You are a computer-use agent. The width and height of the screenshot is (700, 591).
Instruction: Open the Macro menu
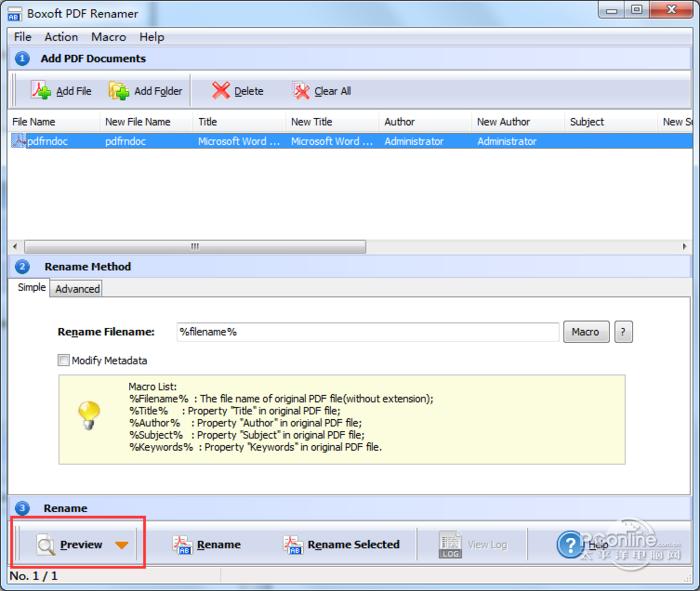108,37
